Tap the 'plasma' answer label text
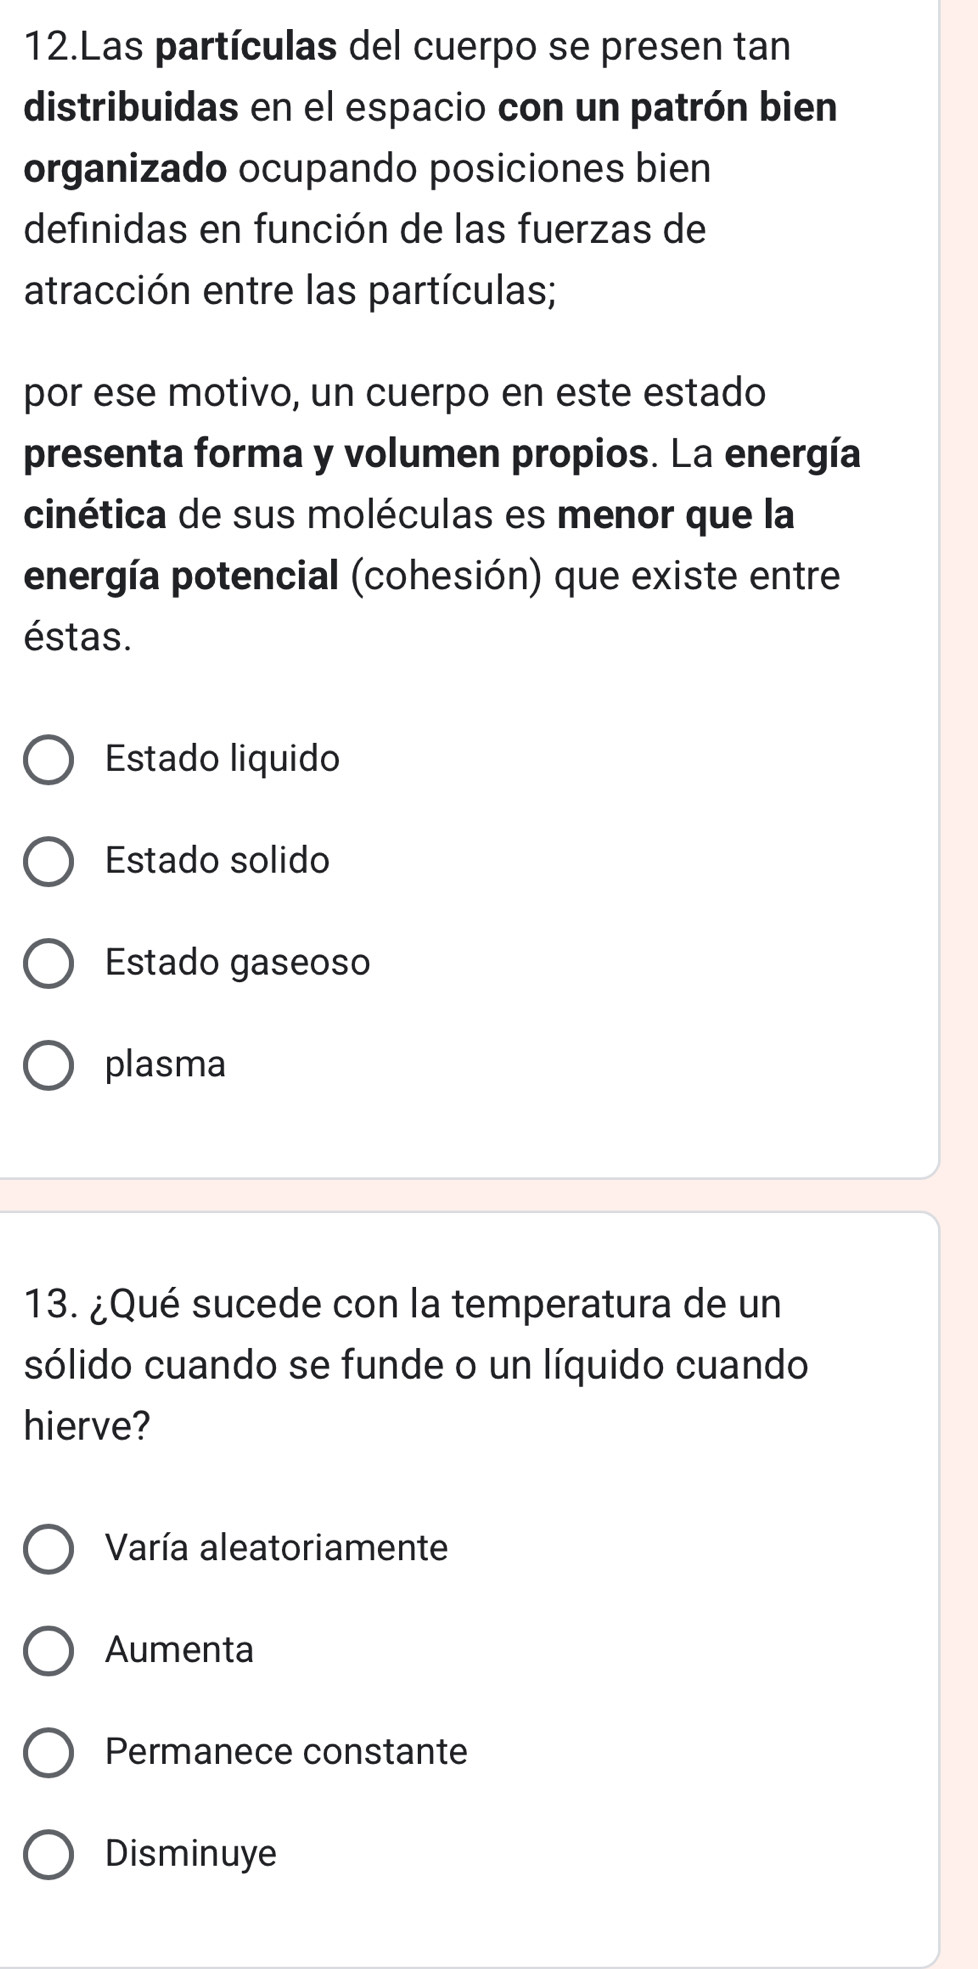This screenshot has width=978, height=1969. 165,1064
